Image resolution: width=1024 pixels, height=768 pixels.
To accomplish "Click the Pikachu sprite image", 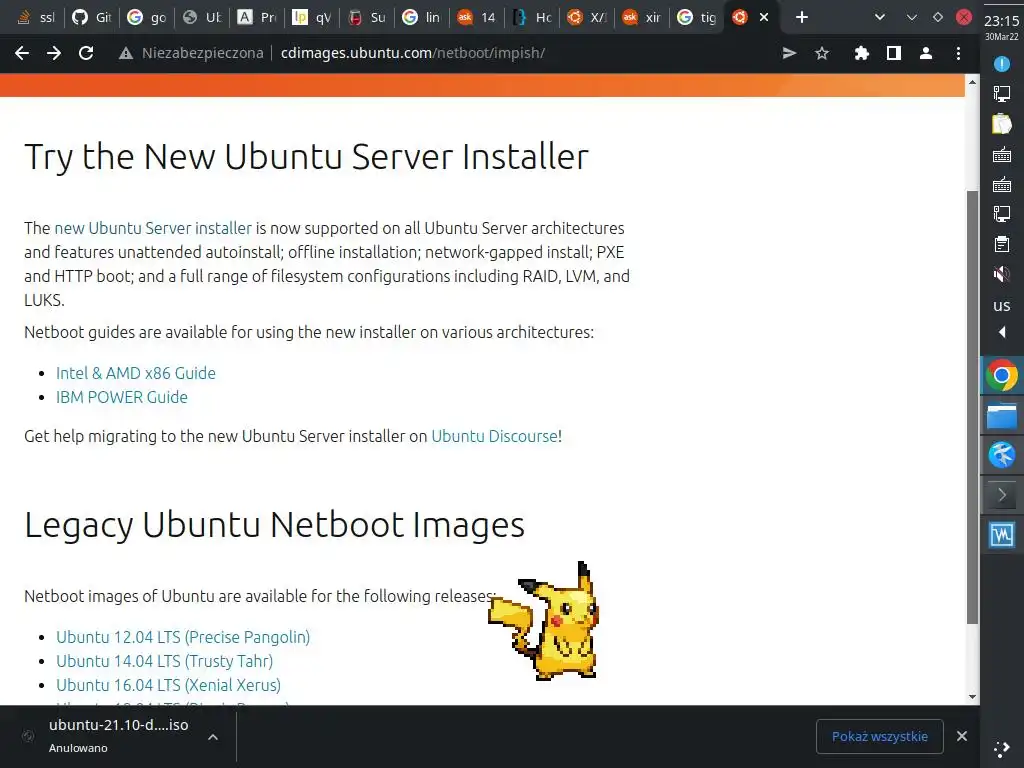I will tap(544, 621).
